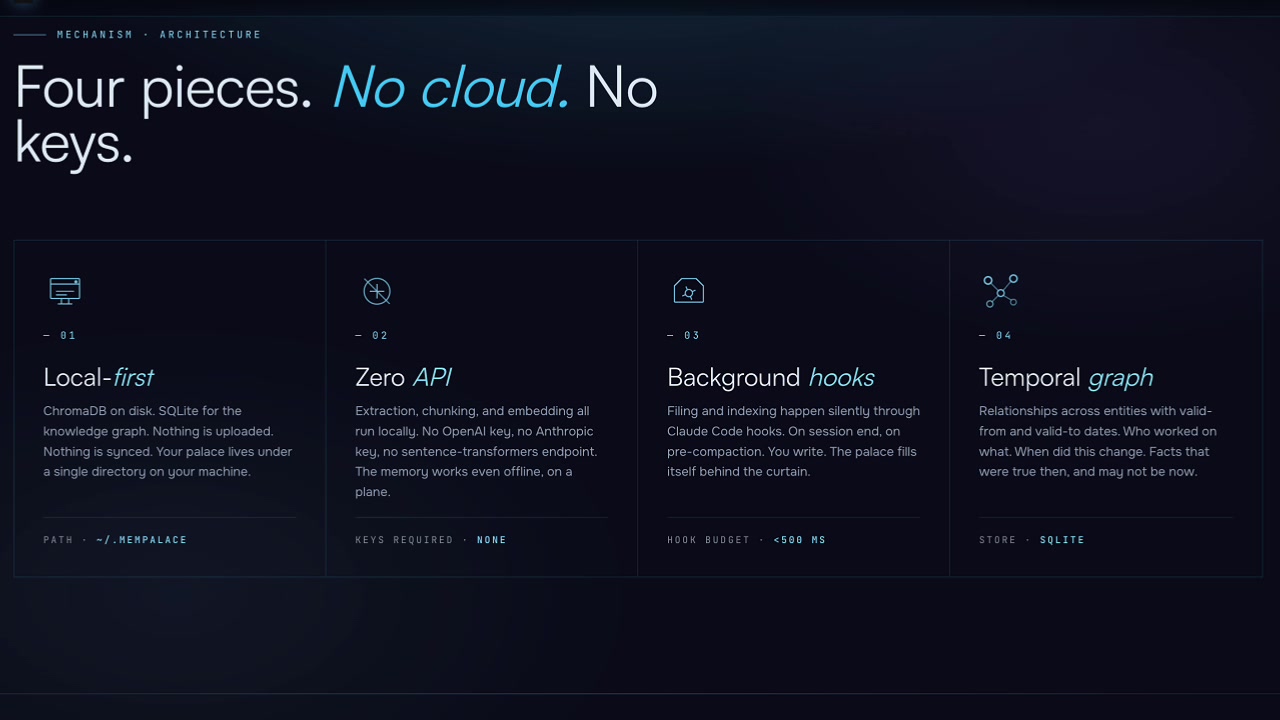Select the "Temporal graph" card heading
Viewport: 1280px width, 720px height.
tap(1065, 377)
